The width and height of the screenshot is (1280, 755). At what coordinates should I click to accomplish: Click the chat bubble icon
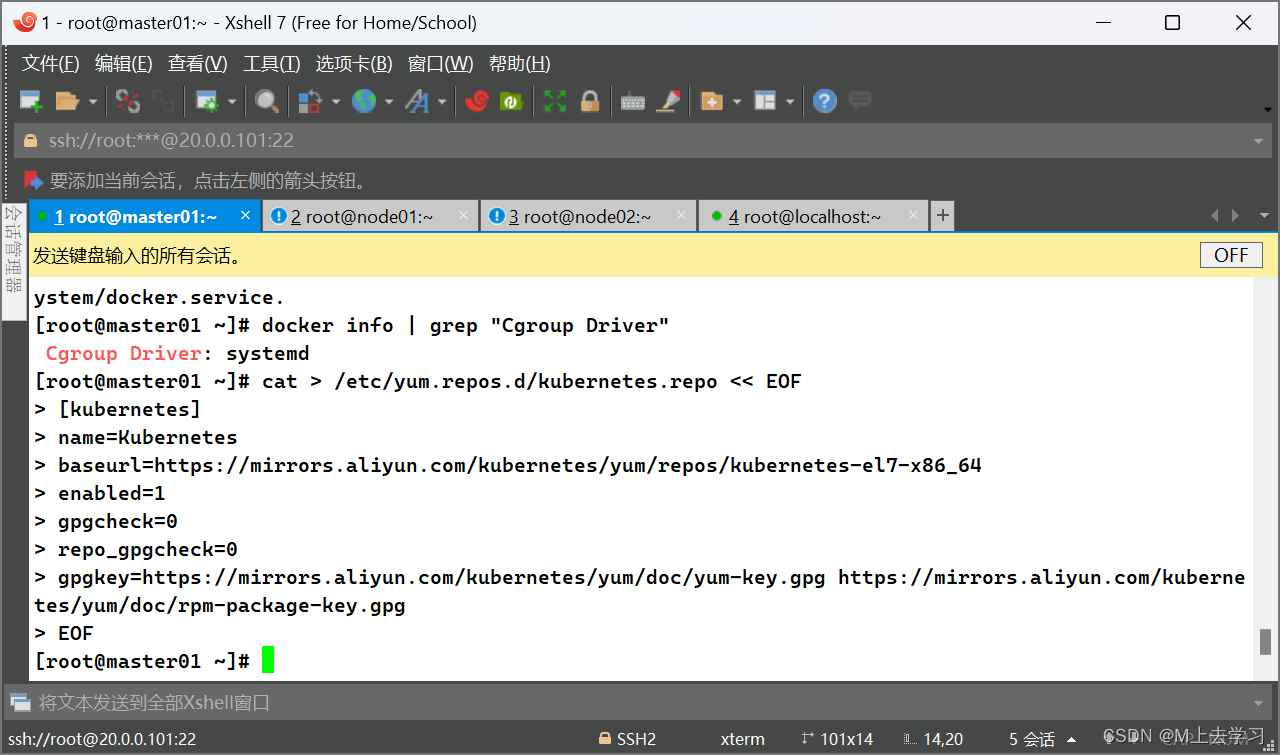point(859,101)
